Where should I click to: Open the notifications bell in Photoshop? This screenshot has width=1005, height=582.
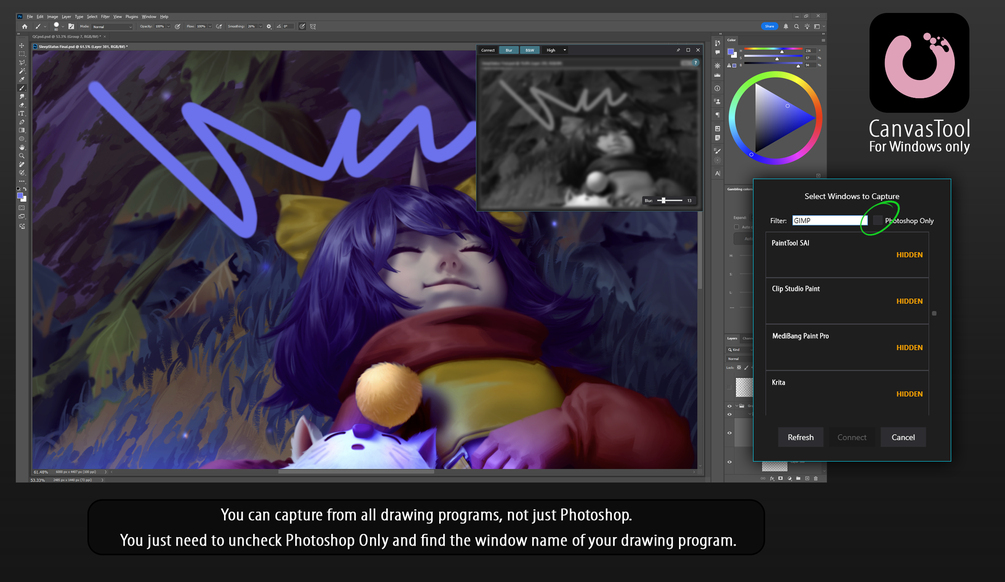pos(786,26)
